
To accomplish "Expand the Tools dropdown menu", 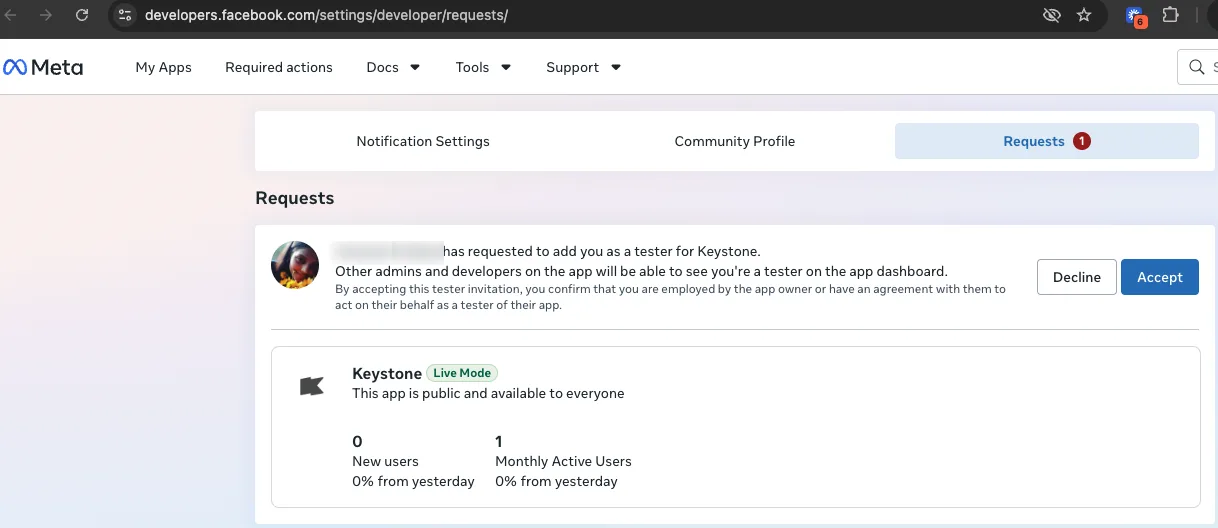I will click(x=483, y=67).
